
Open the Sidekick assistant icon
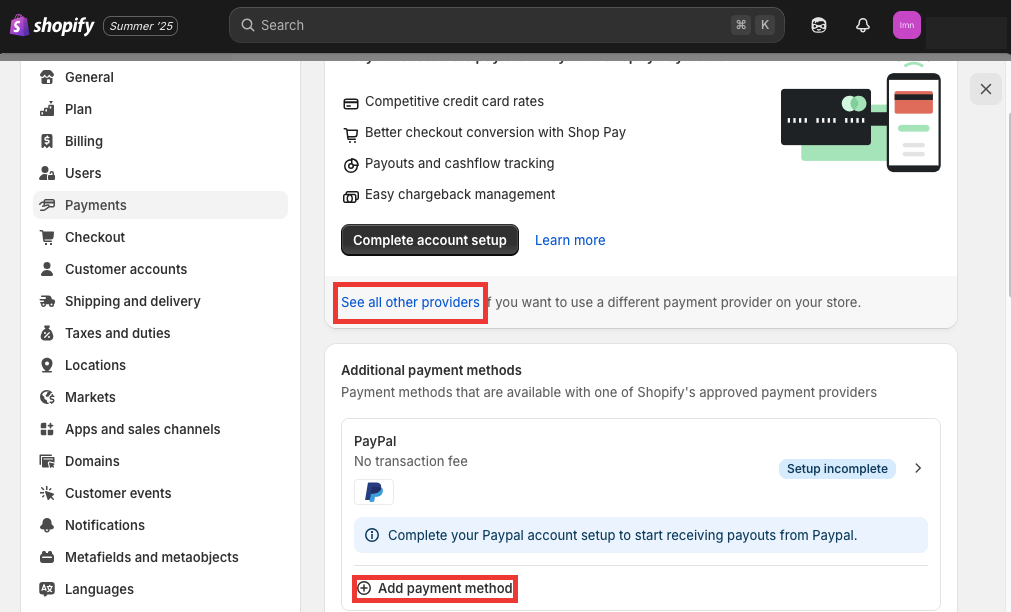[819, 25]
